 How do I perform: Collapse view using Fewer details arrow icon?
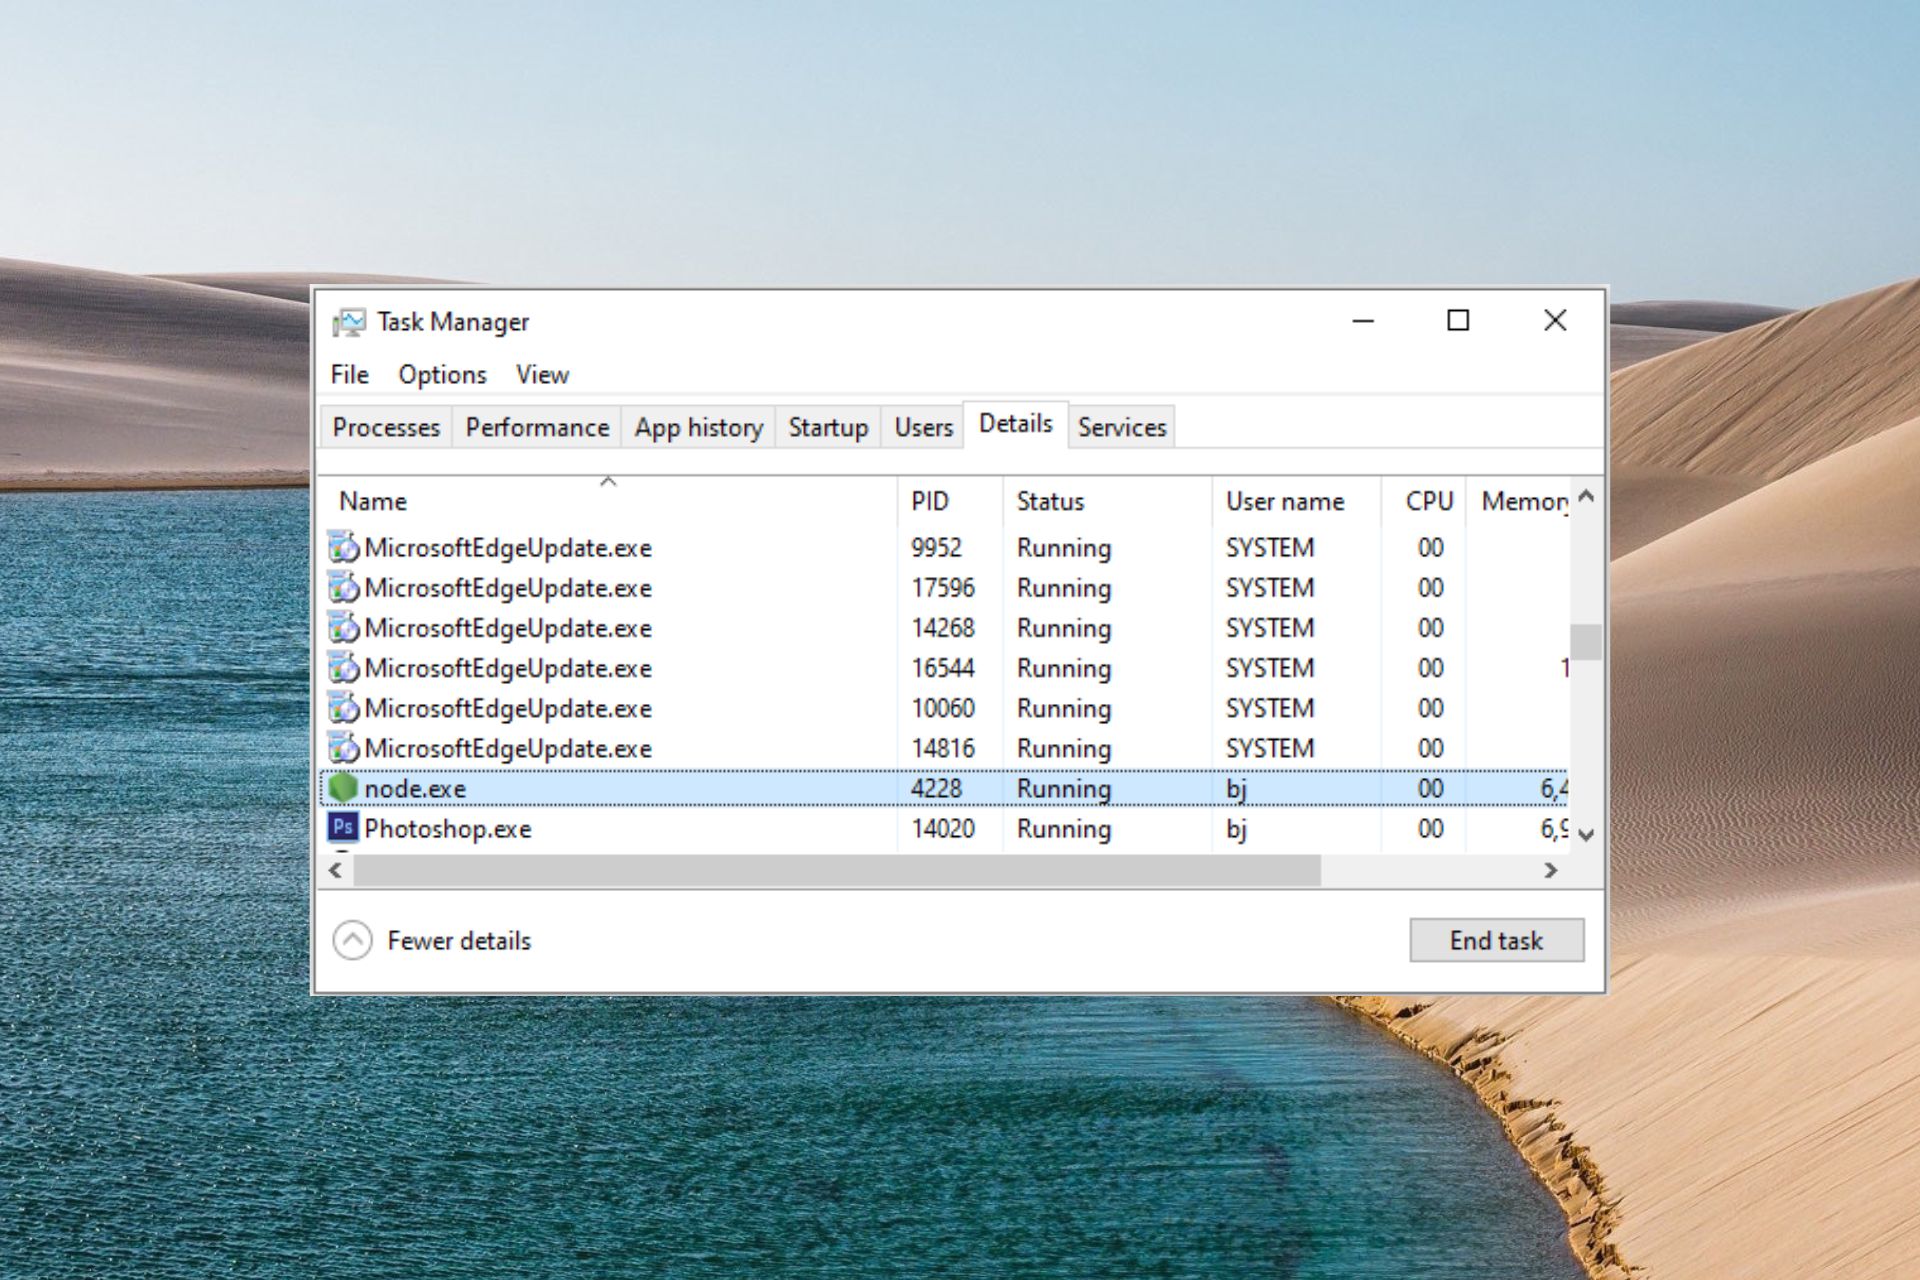coord(352,940)
